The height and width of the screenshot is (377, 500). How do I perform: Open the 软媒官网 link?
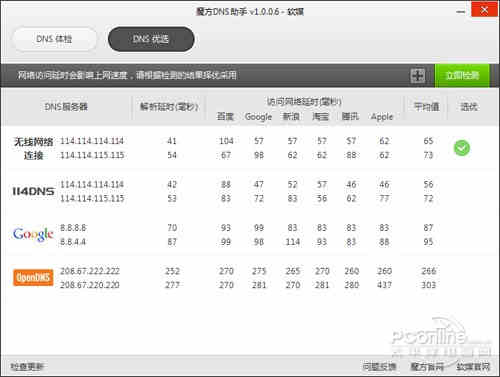[473, 367]
